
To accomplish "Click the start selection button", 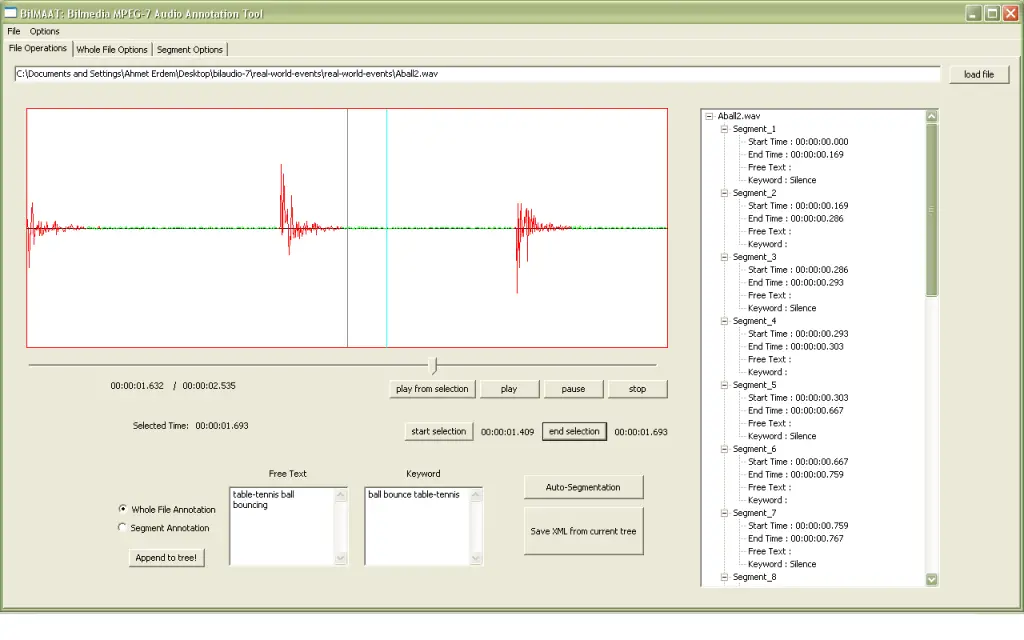I will pos(438,431).
